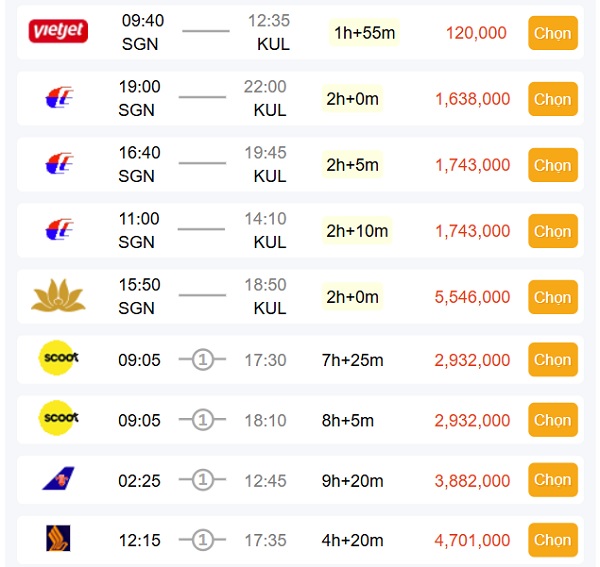Select Malaysia Airlines logo for 16:40 flight
Viewport: 600px width, 567px height.
point(59,164)
